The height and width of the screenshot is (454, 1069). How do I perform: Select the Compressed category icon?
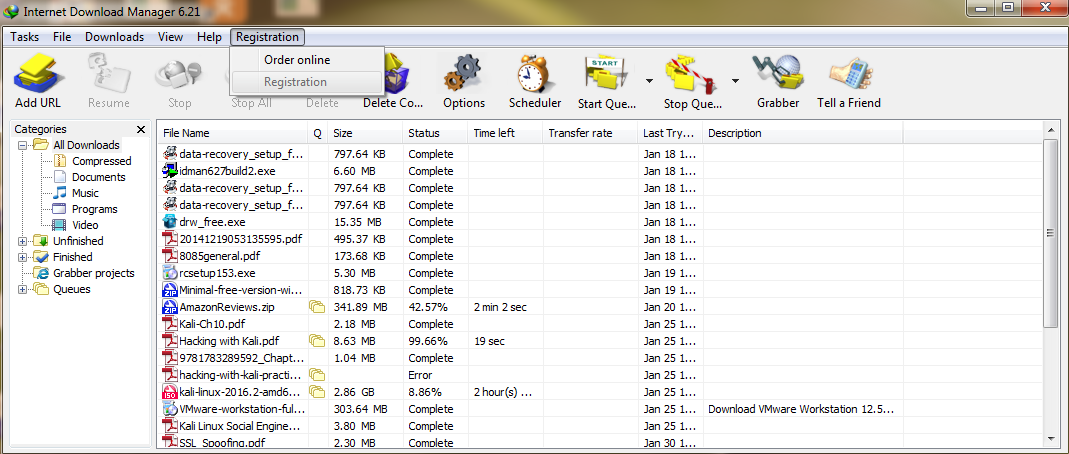coord(59,162)
